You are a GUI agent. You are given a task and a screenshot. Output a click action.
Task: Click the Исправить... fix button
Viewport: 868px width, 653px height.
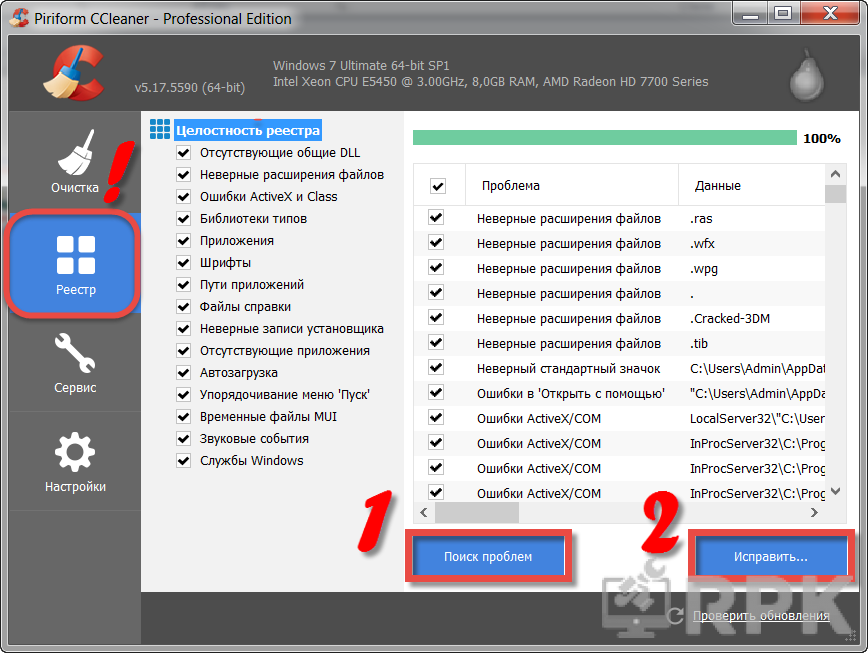[771, 556]
